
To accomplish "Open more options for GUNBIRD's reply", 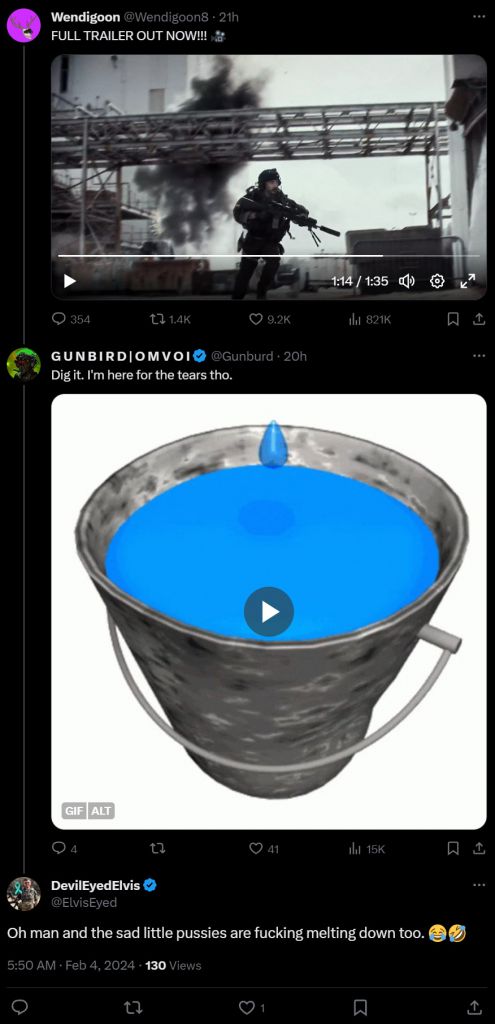I will coord(479,355).
